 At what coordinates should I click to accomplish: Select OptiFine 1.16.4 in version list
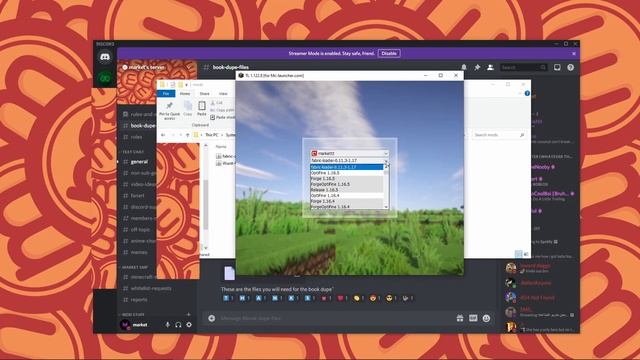point(347,196)
